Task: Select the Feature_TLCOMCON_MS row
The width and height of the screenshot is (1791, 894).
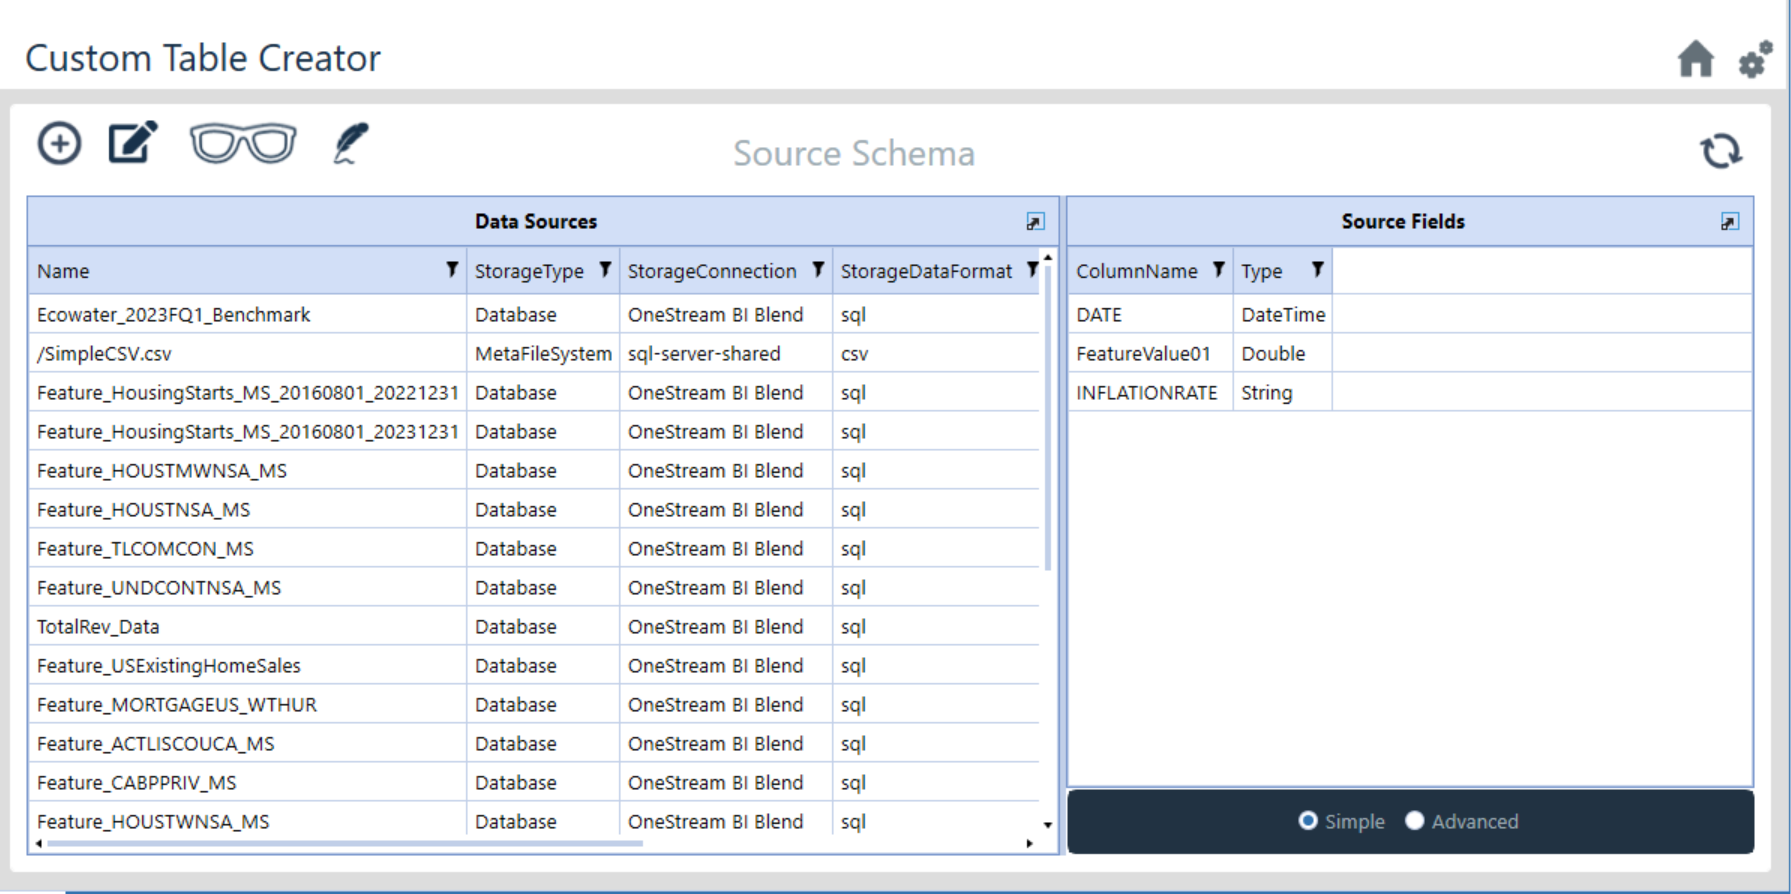Action: tap(534, 548)
